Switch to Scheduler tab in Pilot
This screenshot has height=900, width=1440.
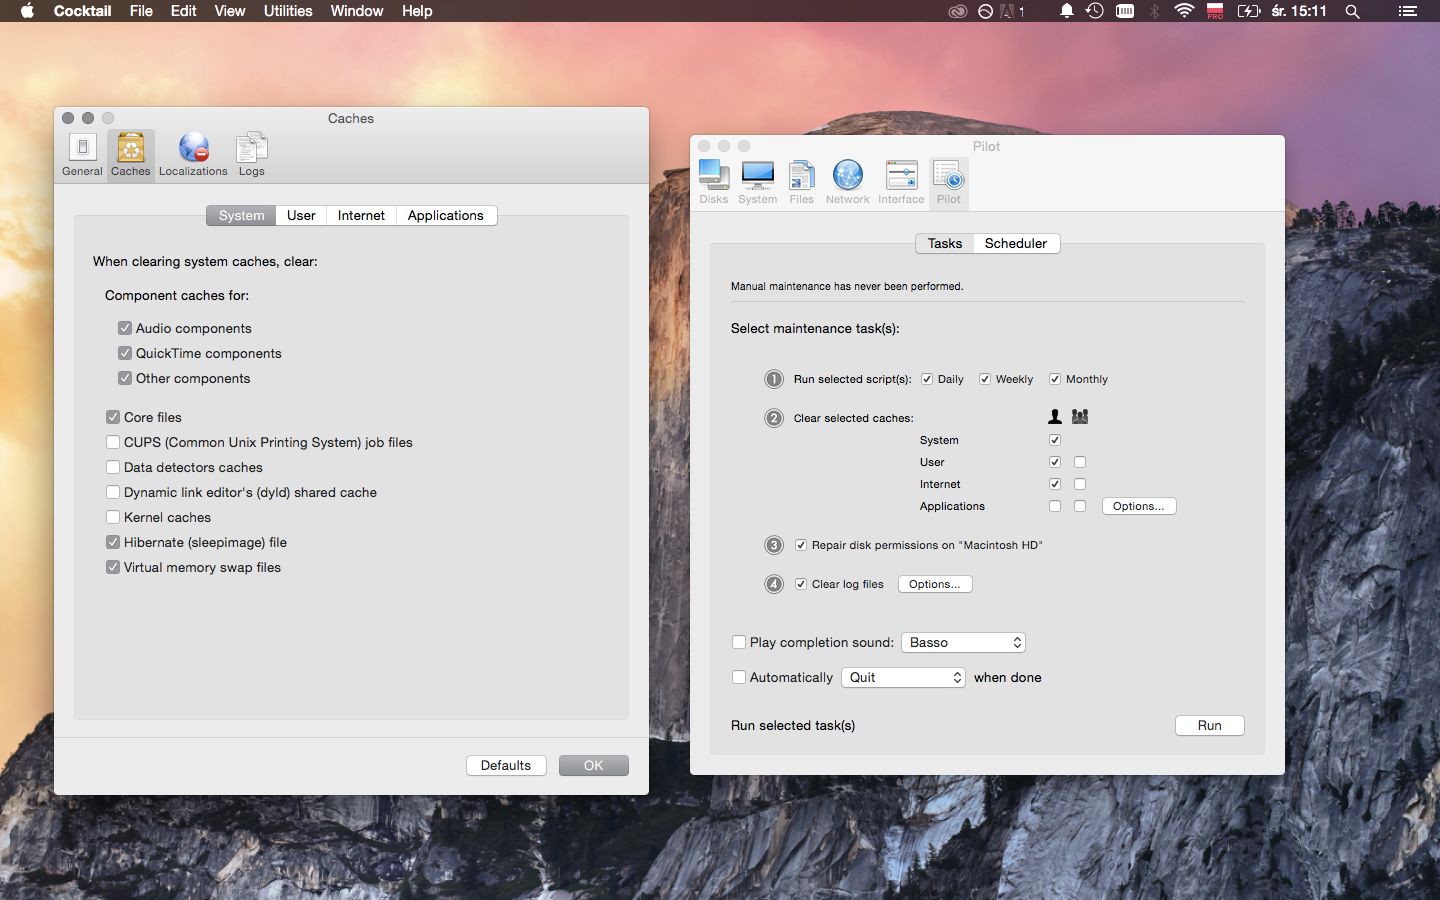click(x=1016, y=243)
